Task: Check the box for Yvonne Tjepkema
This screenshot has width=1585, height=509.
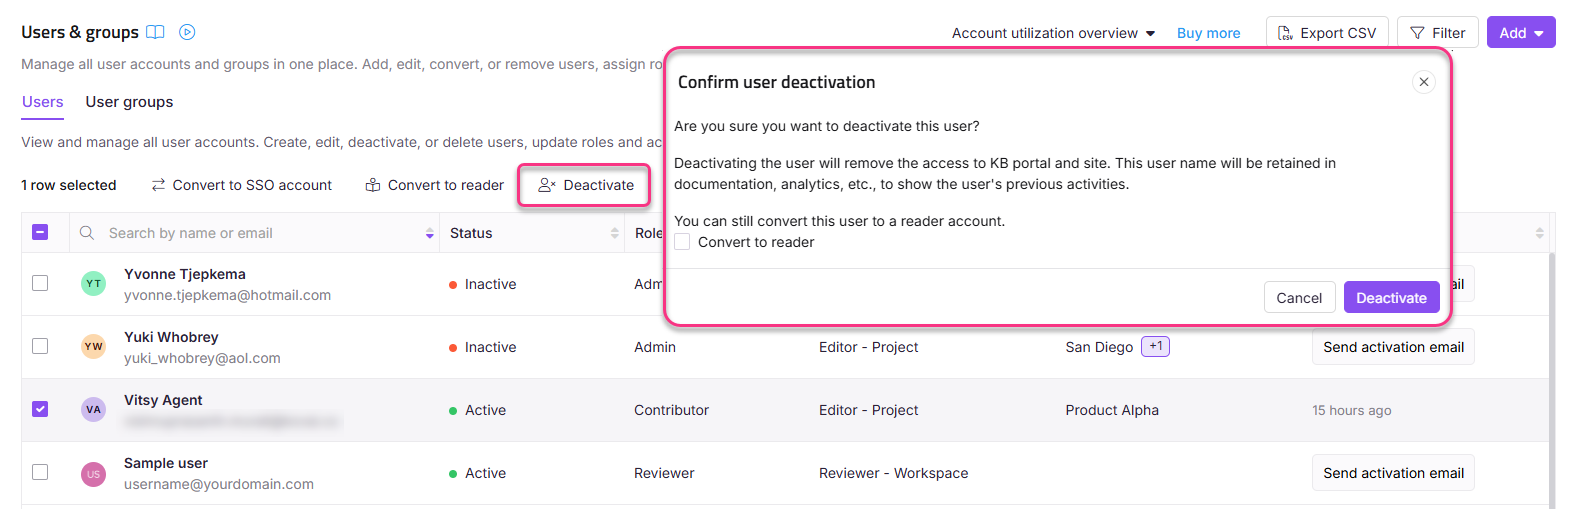Action: pyautogui.click(x=40, y=283)
